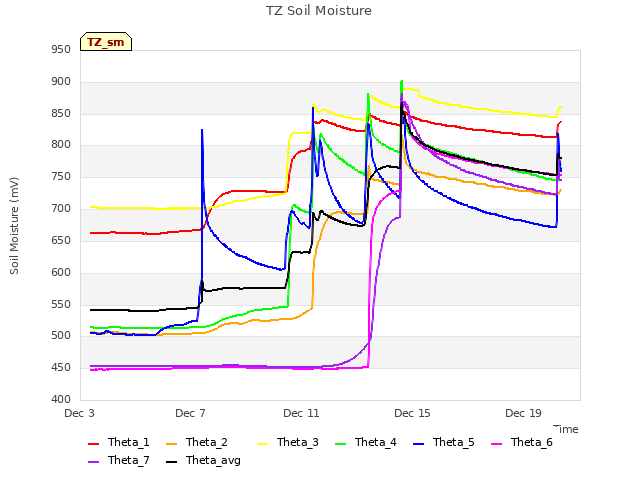Screen dimensions: 640x480
Task: Click the Dec 11 x-axis tick label
Action: (x=301, y=413)
